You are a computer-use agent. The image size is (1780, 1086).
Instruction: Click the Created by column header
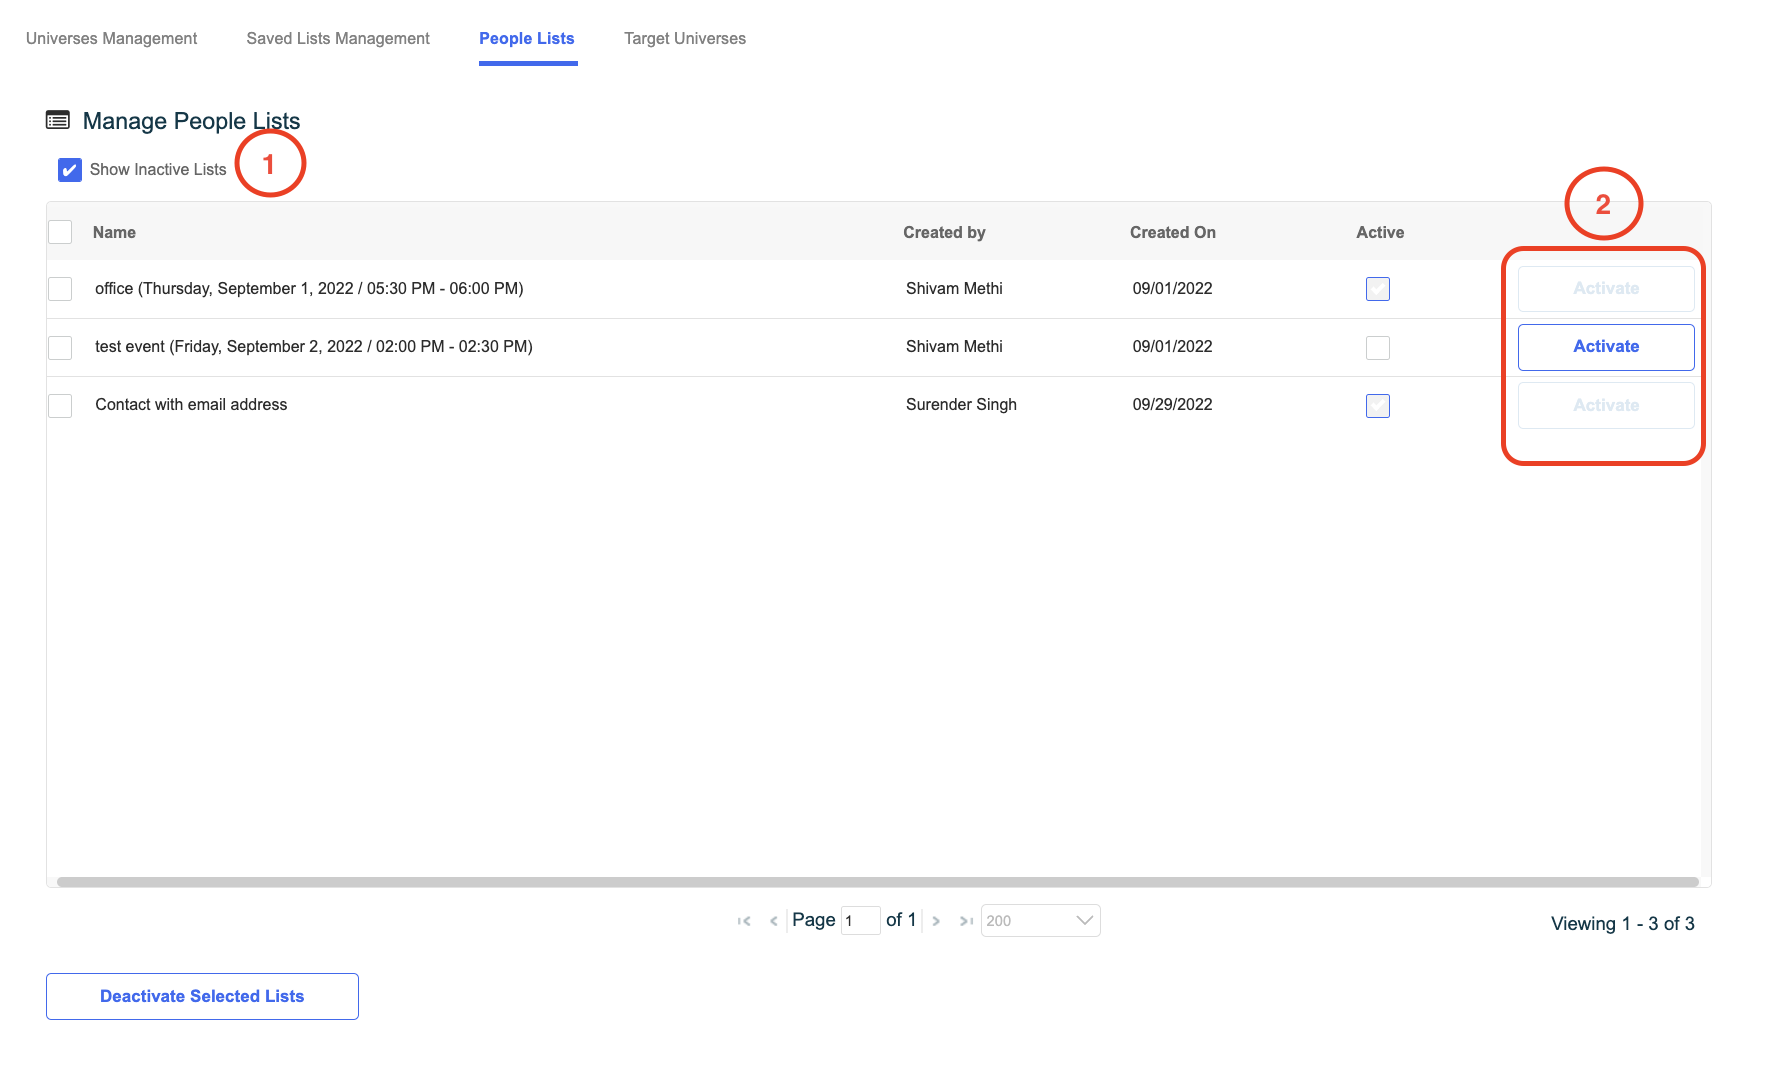[944, 232]
